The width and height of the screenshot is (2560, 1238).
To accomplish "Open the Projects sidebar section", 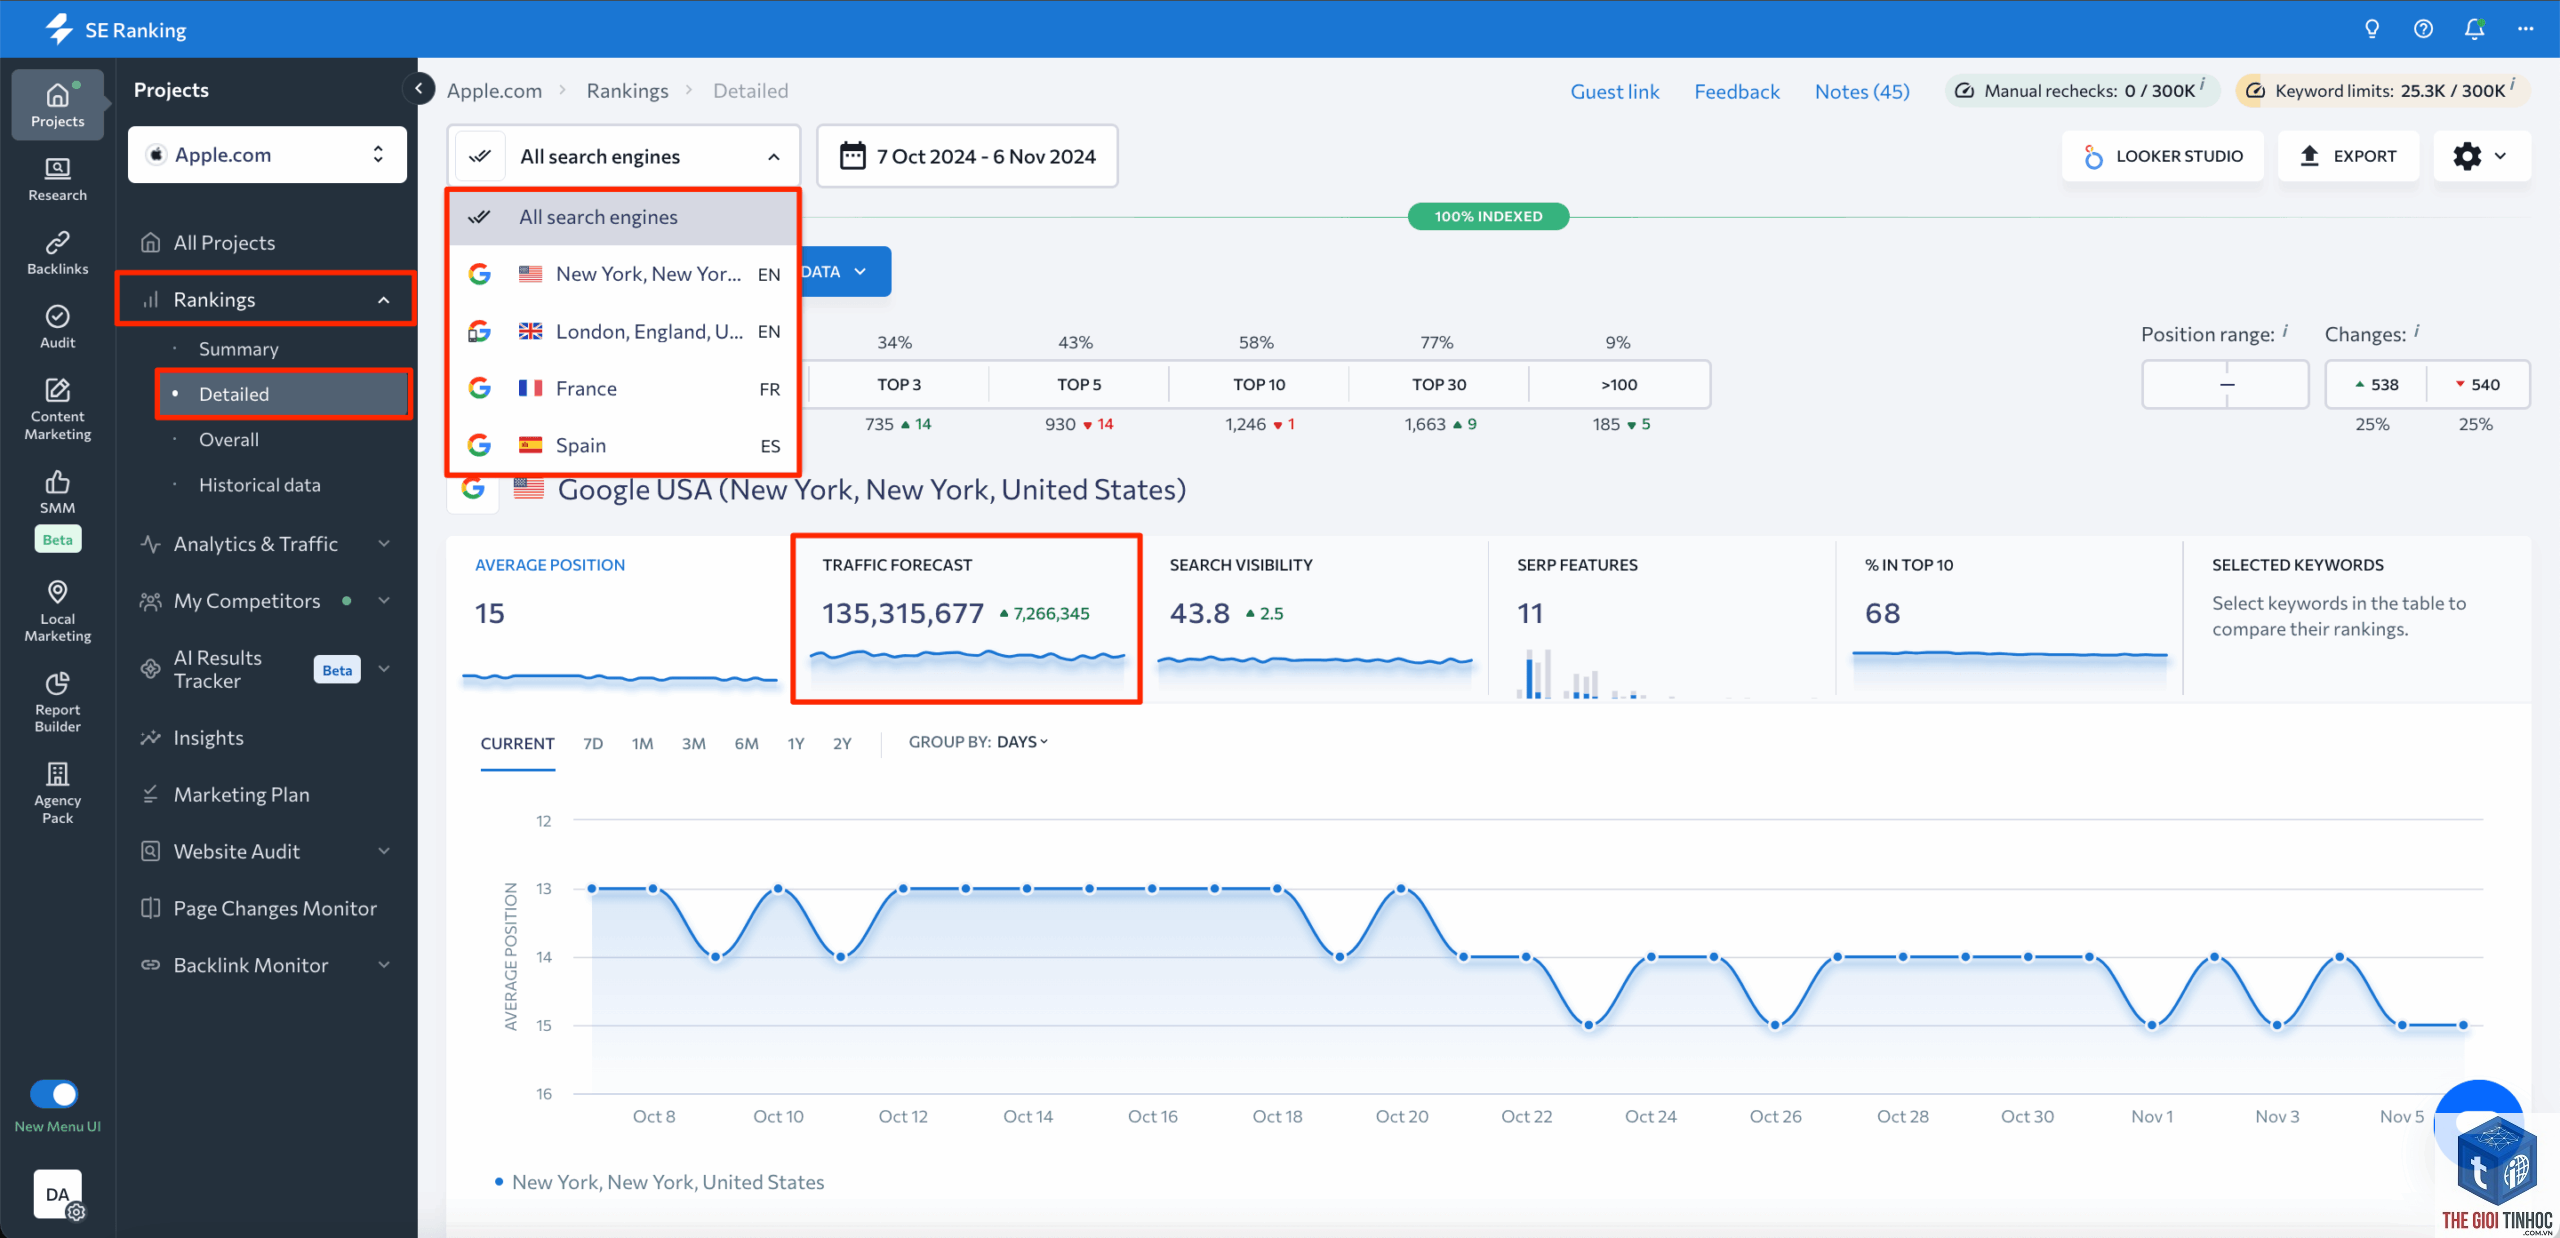I will pos(57,104).
